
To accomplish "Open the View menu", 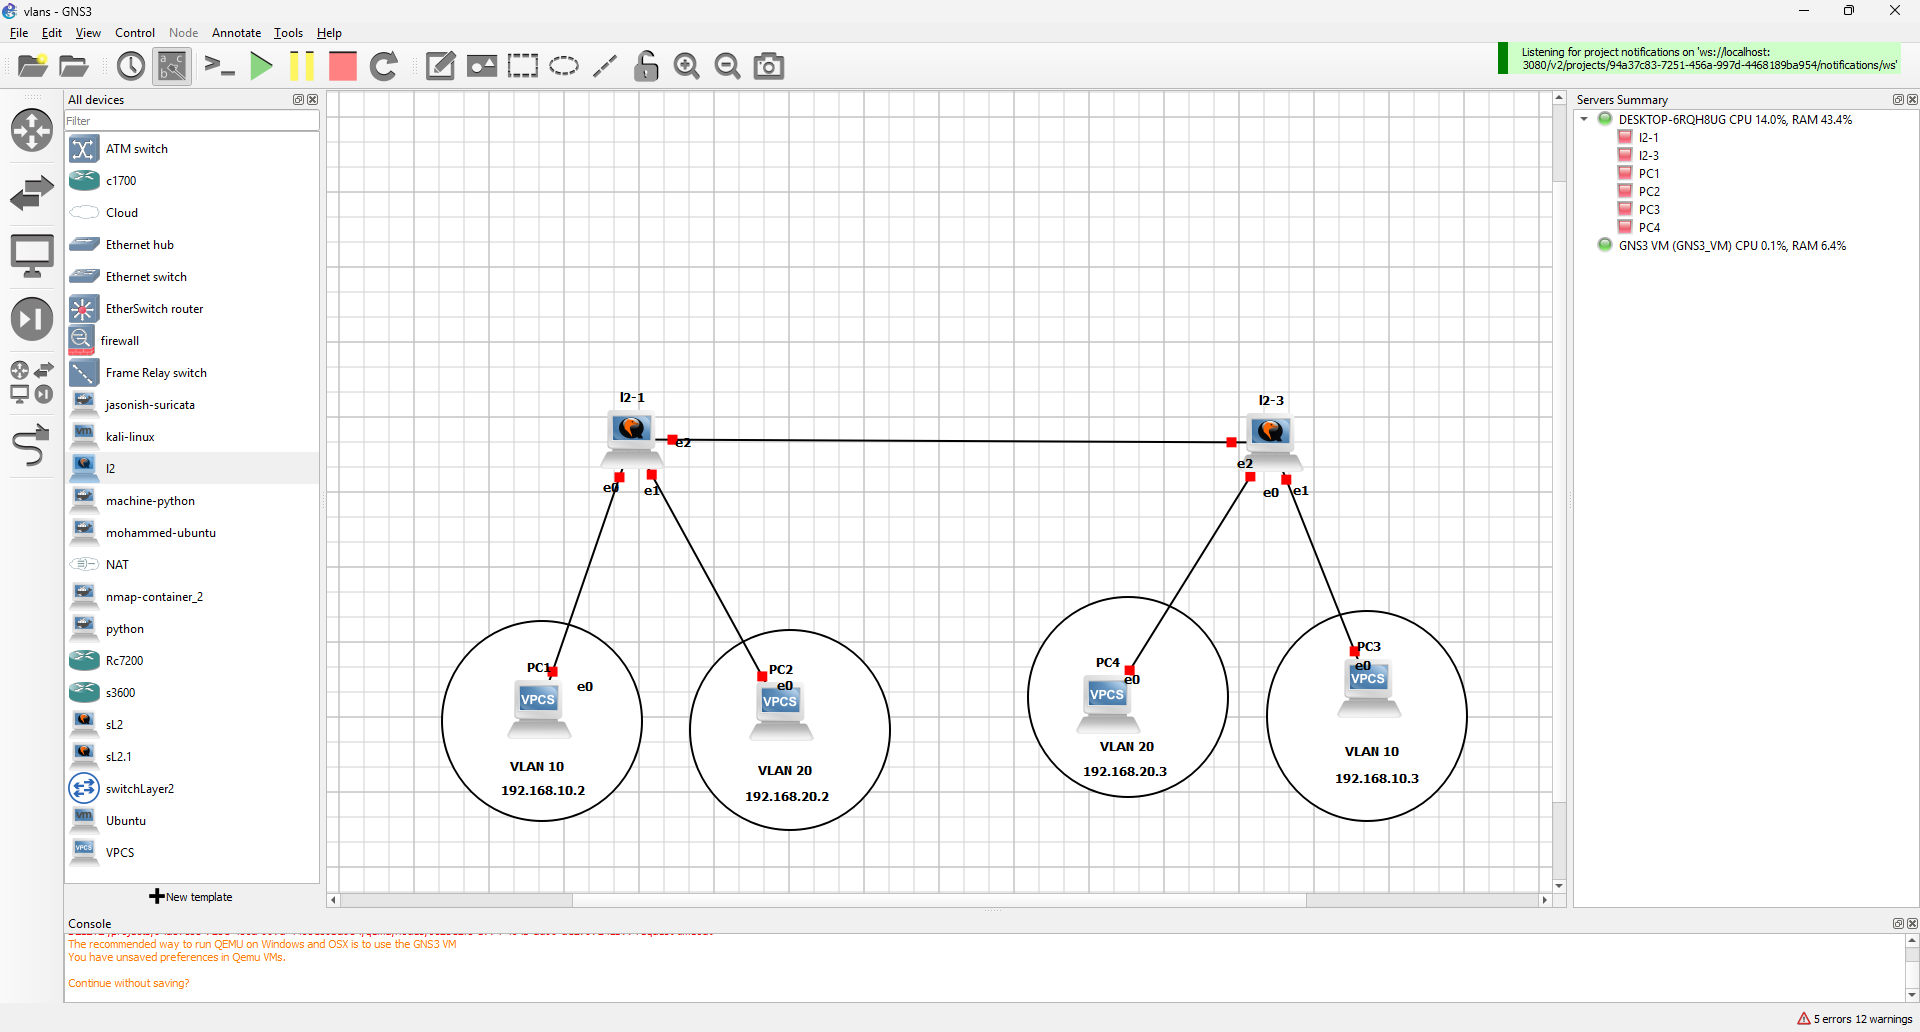I will 88,33.
